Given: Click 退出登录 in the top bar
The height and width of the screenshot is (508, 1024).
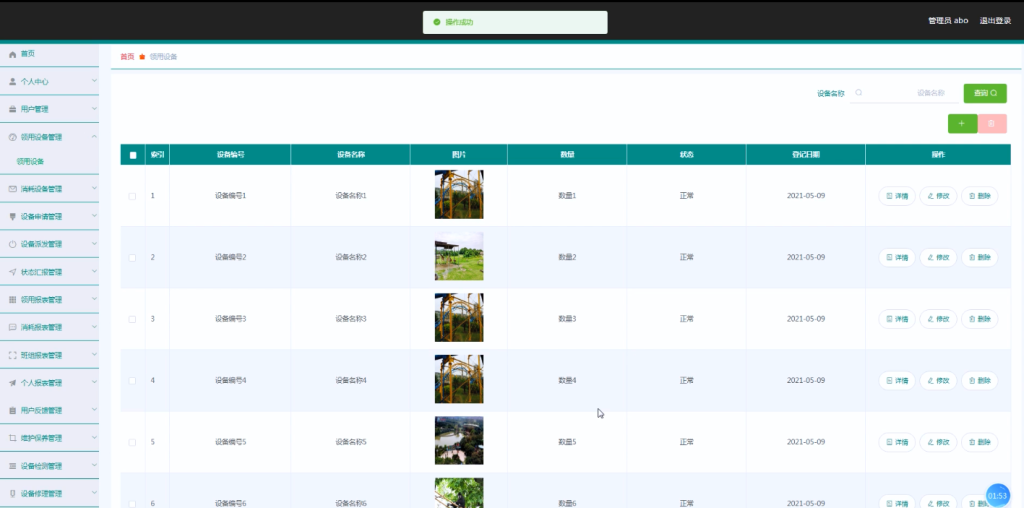Looking at the screenshot, I should click(995, 21).
